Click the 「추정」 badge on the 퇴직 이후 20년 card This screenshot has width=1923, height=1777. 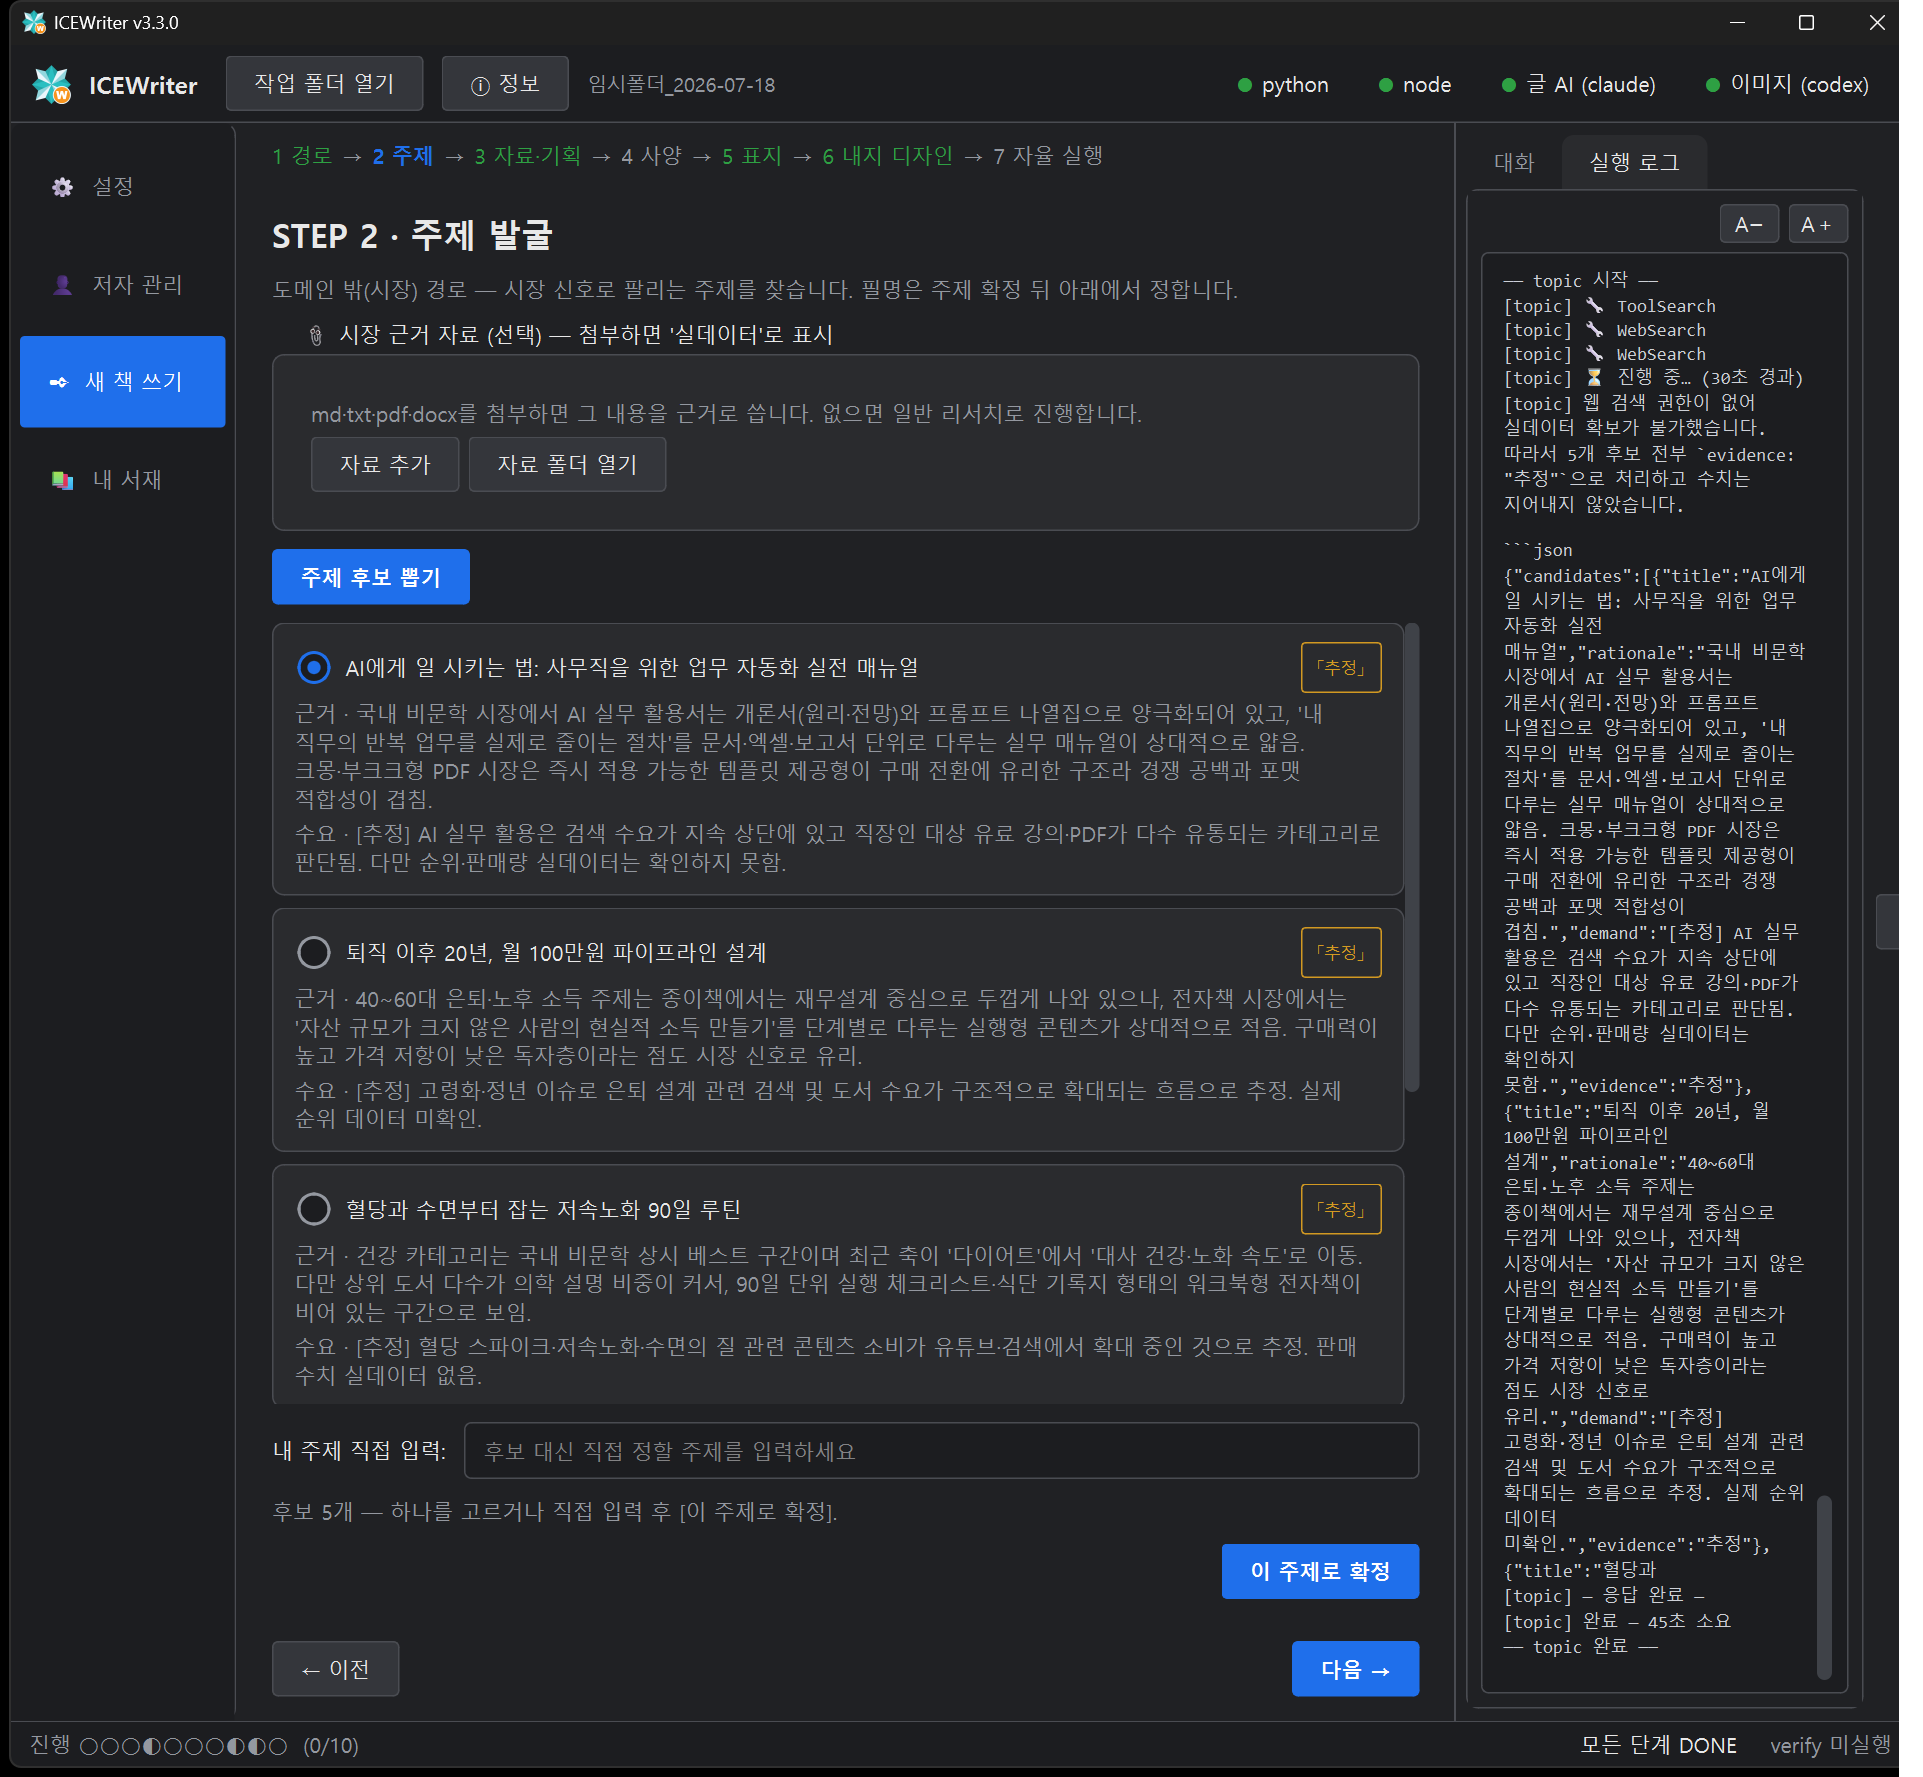click(1341, 952)
